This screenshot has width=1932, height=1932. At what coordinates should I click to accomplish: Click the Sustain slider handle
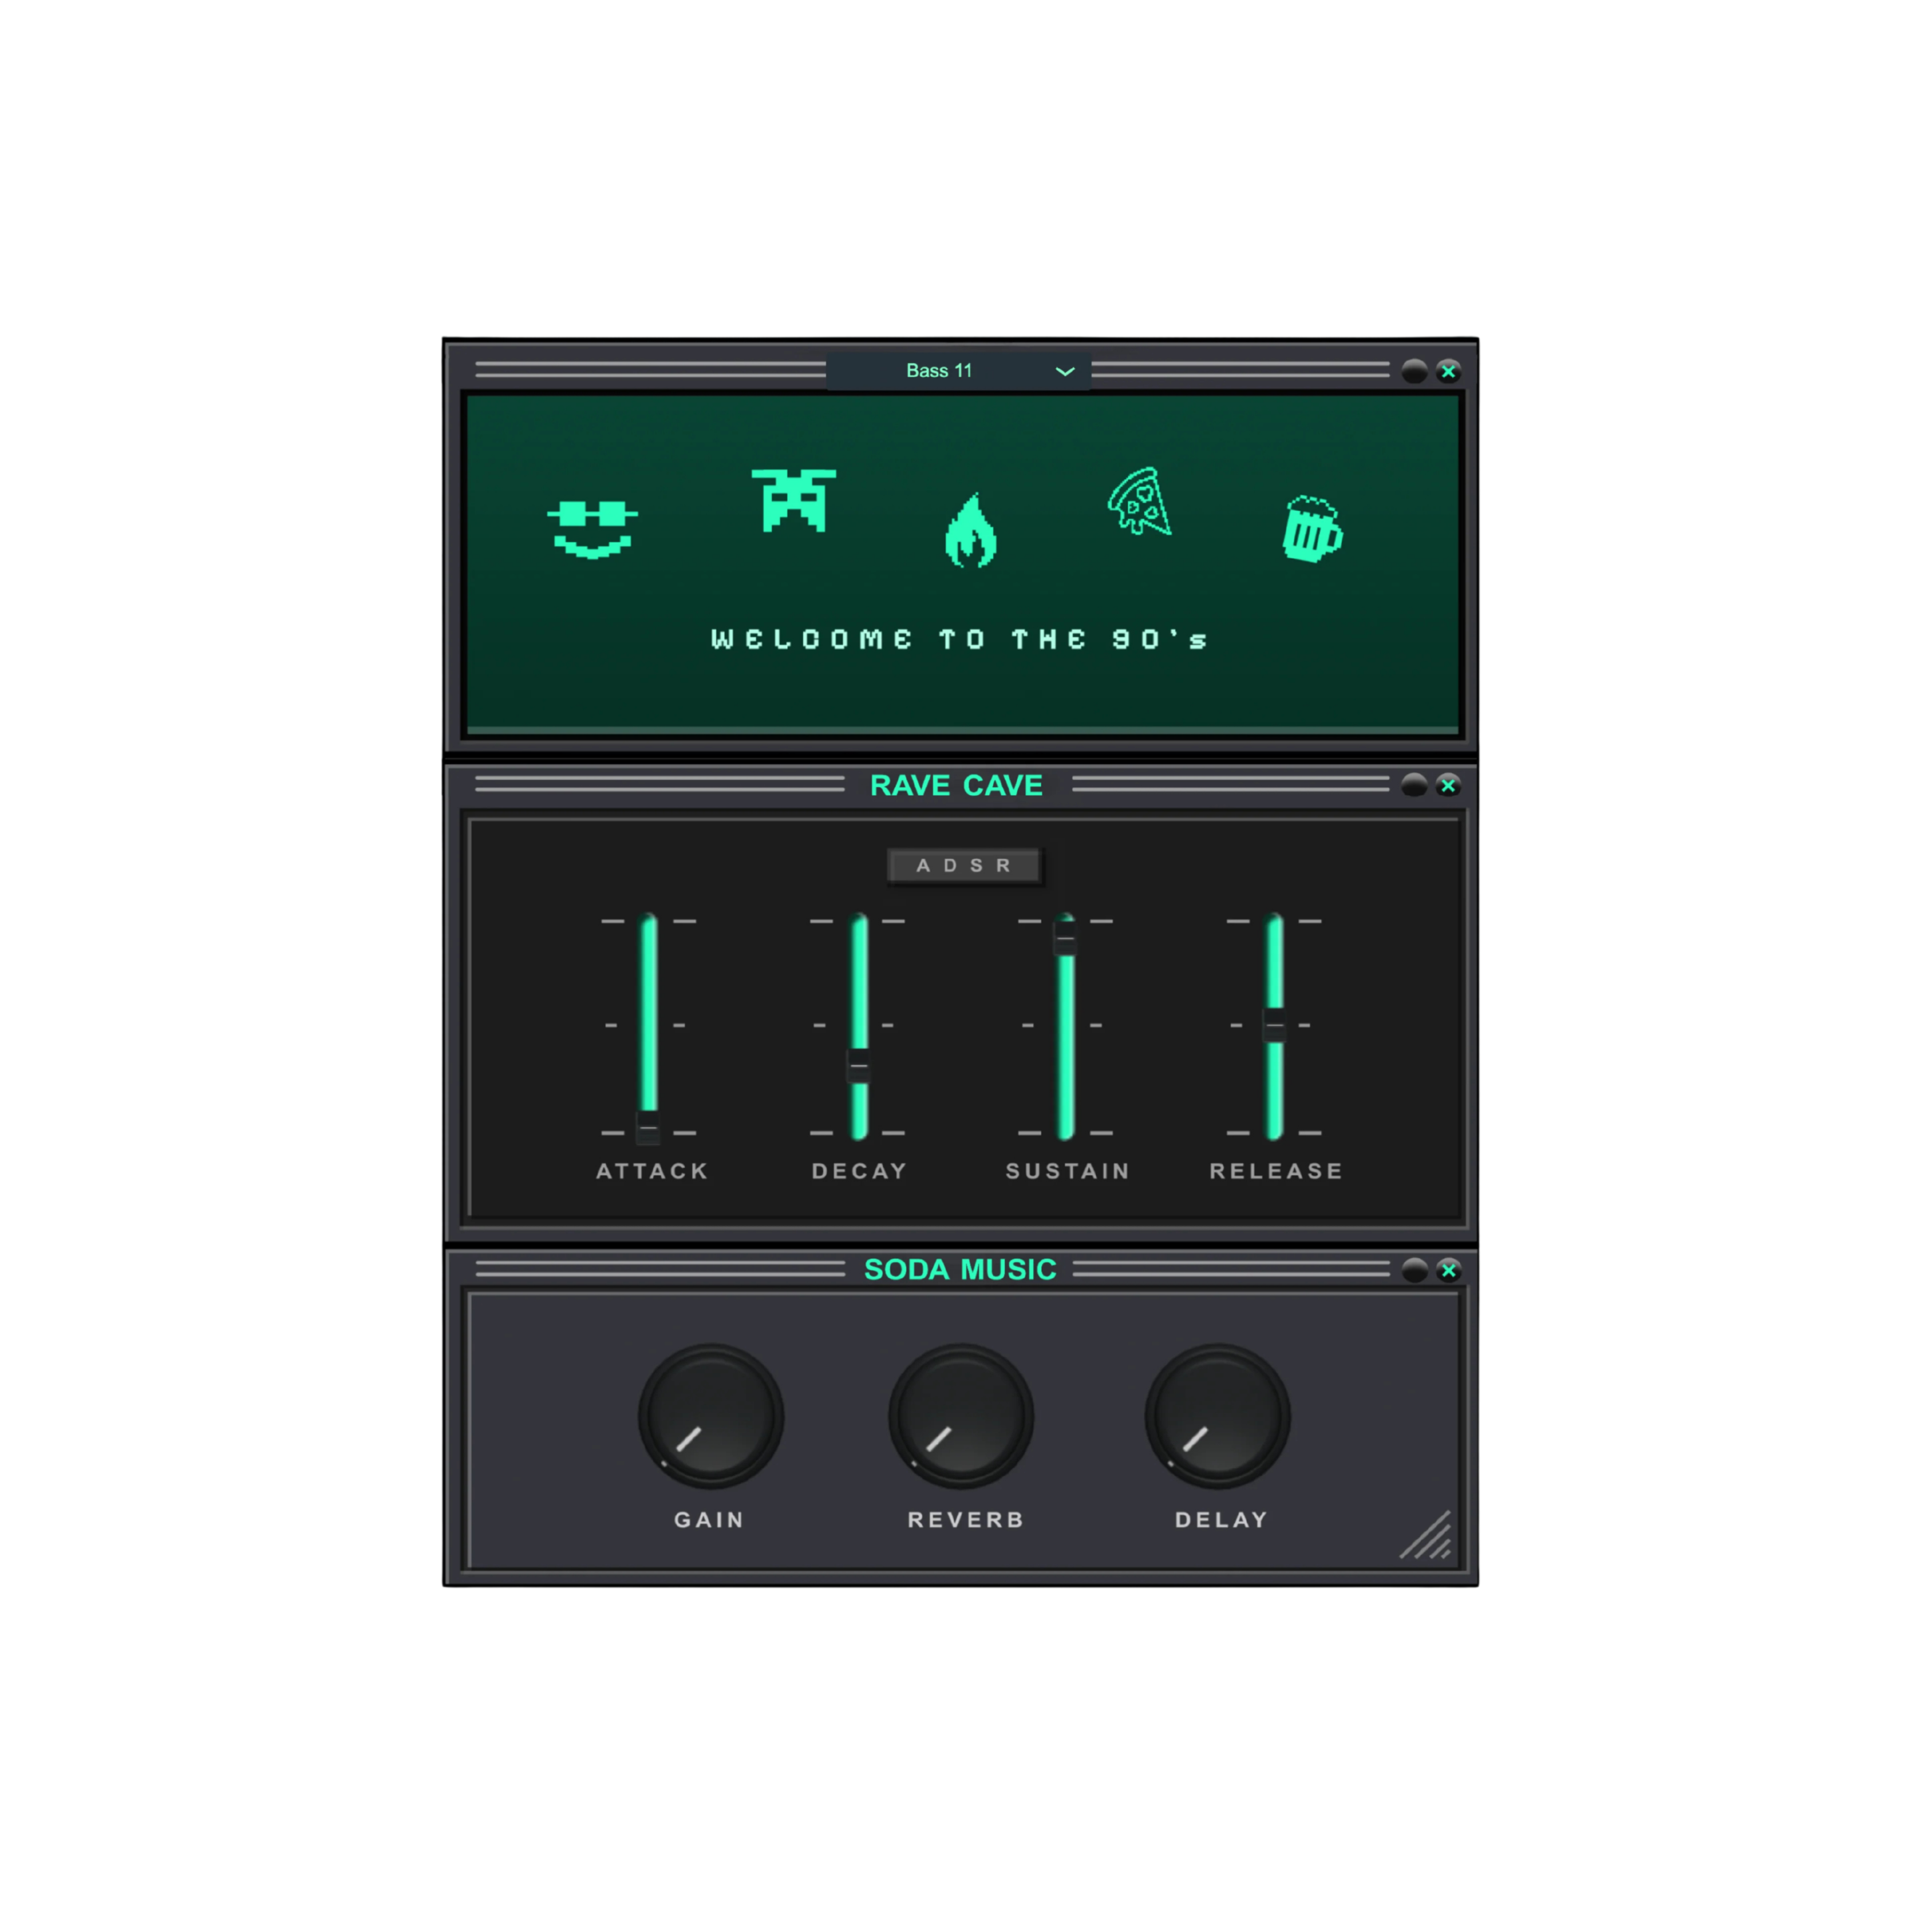tap(1065, 937)
